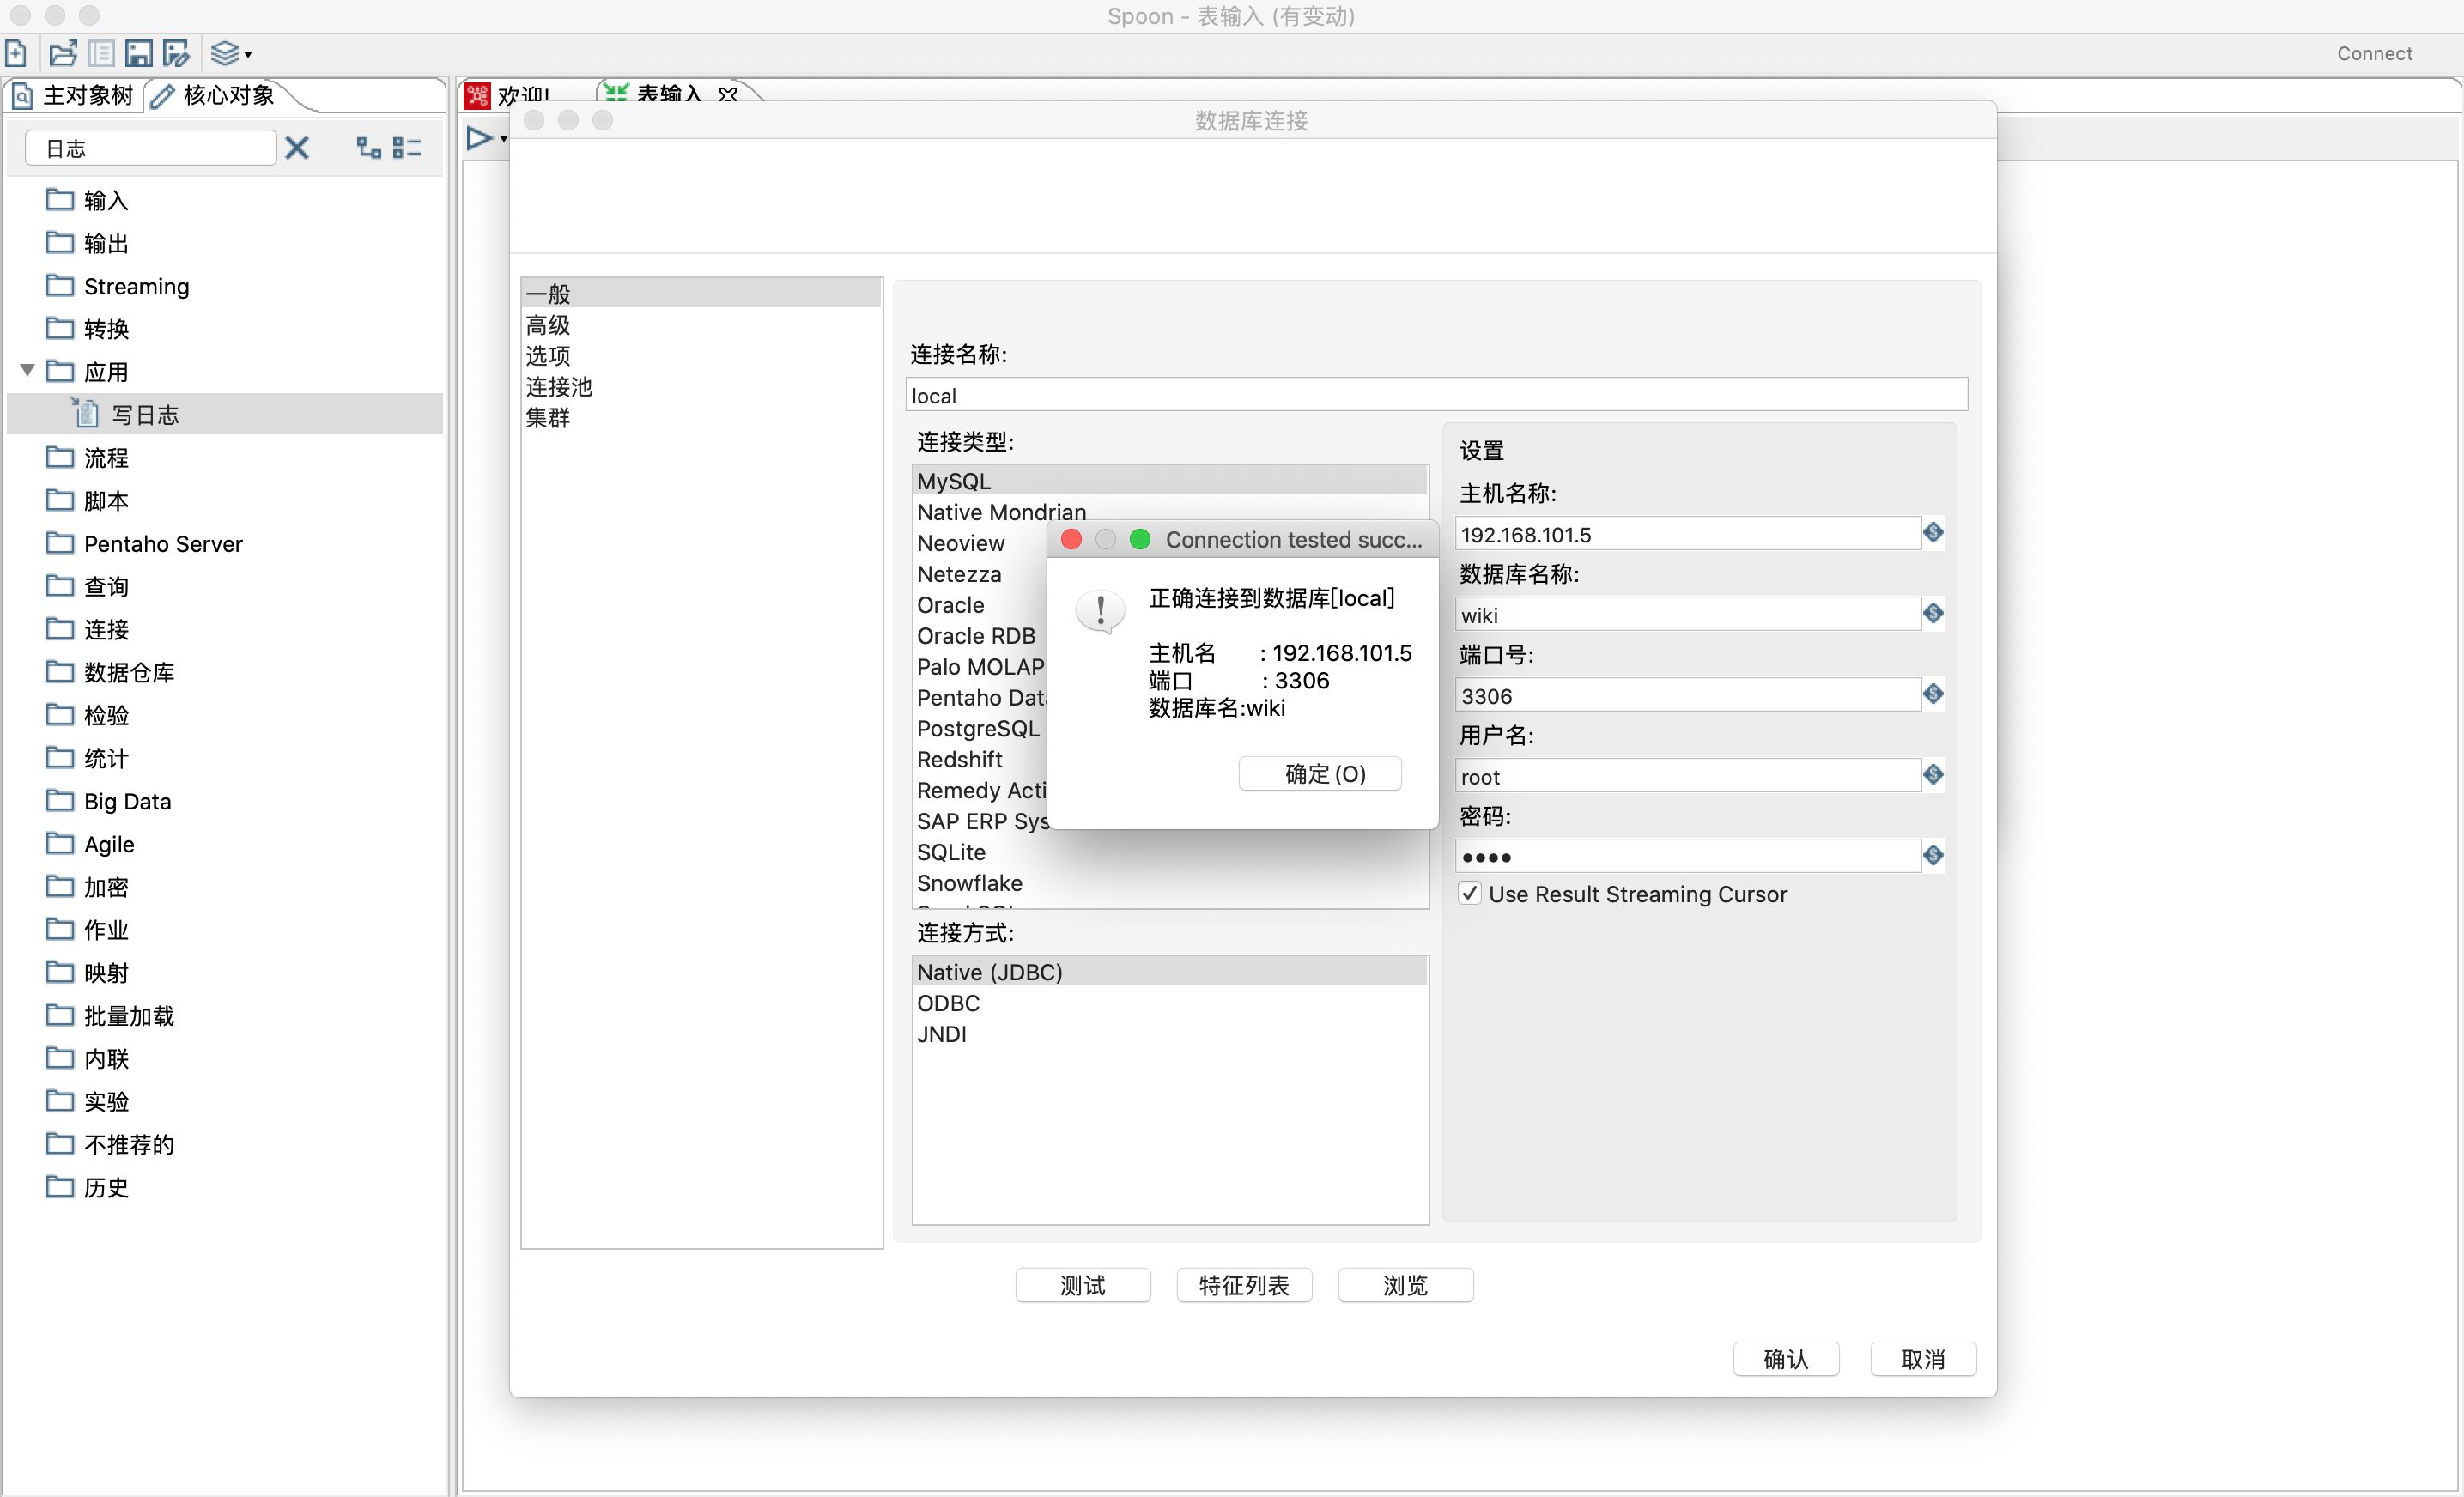Clear the 日志 search with X icon
The width and height of the screenshot is (2464, 1497).
click(297, 148)
